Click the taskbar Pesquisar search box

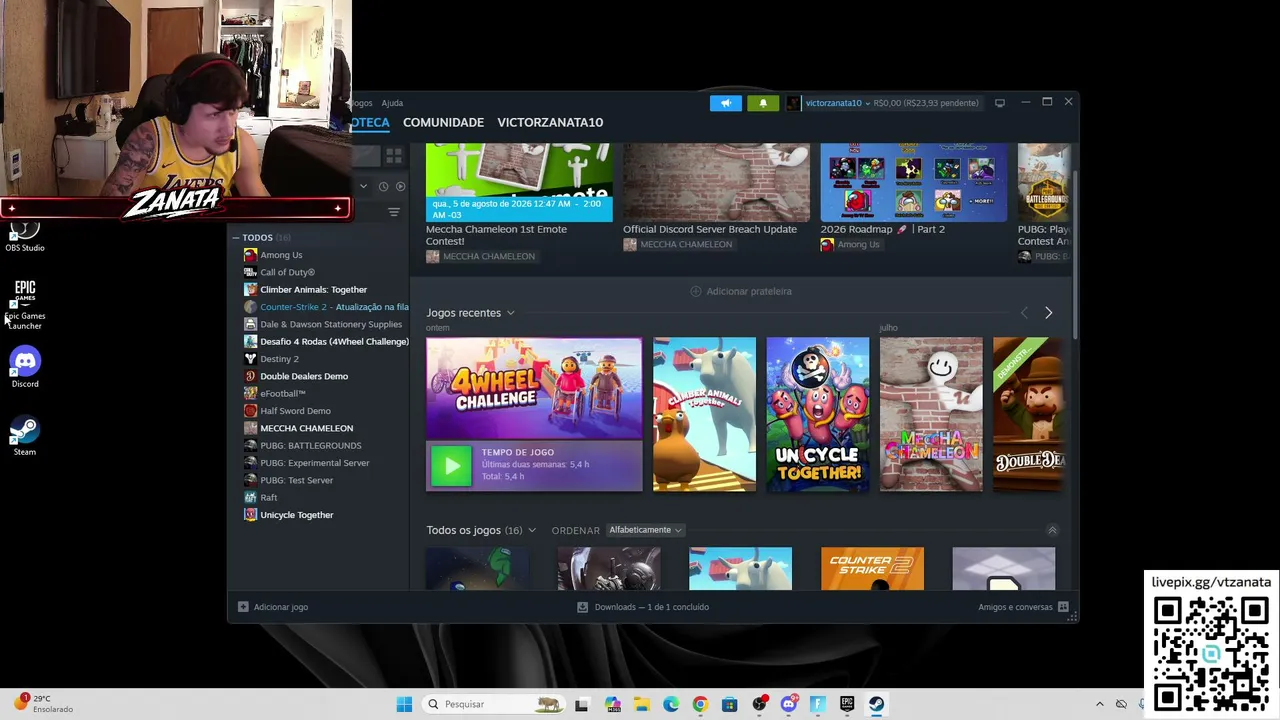coord(494,704)
